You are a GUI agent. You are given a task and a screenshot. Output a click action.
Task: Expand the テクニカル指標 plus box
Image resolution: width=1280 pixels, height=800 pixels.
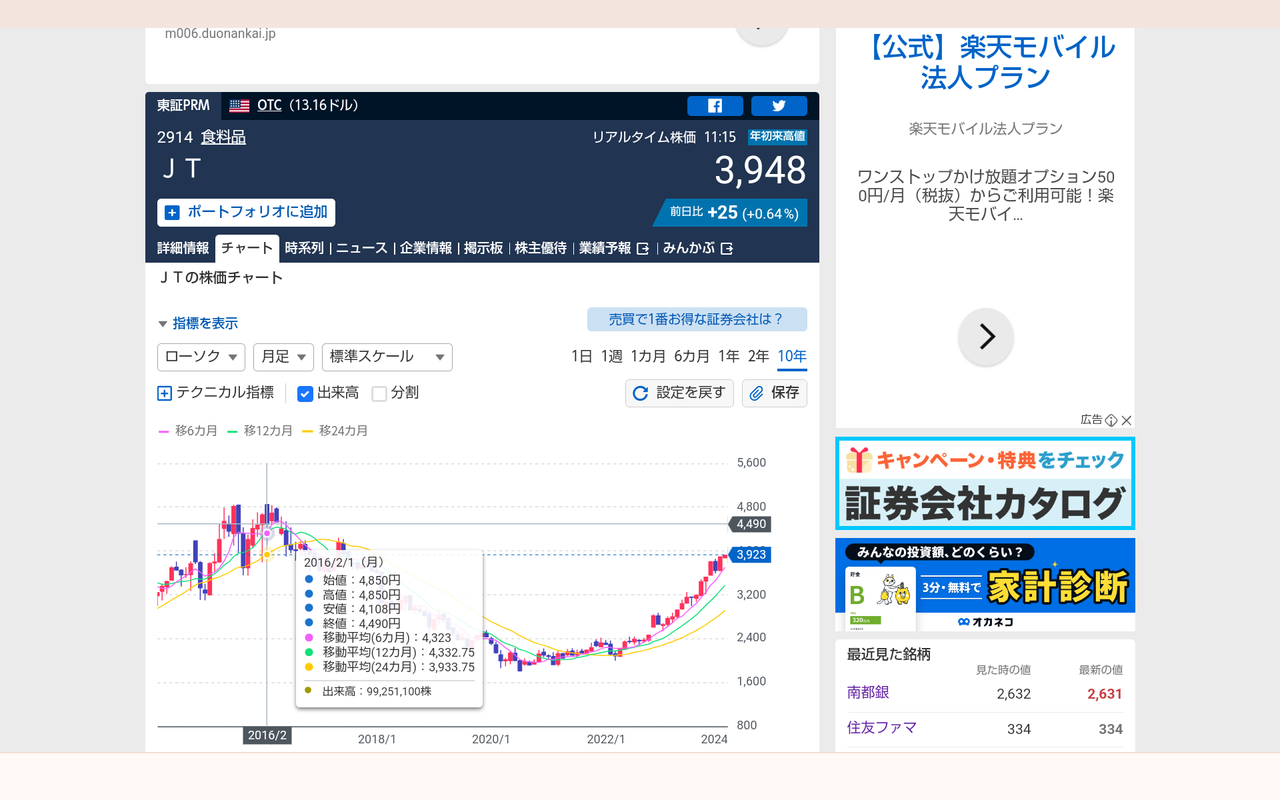(164, 393)
